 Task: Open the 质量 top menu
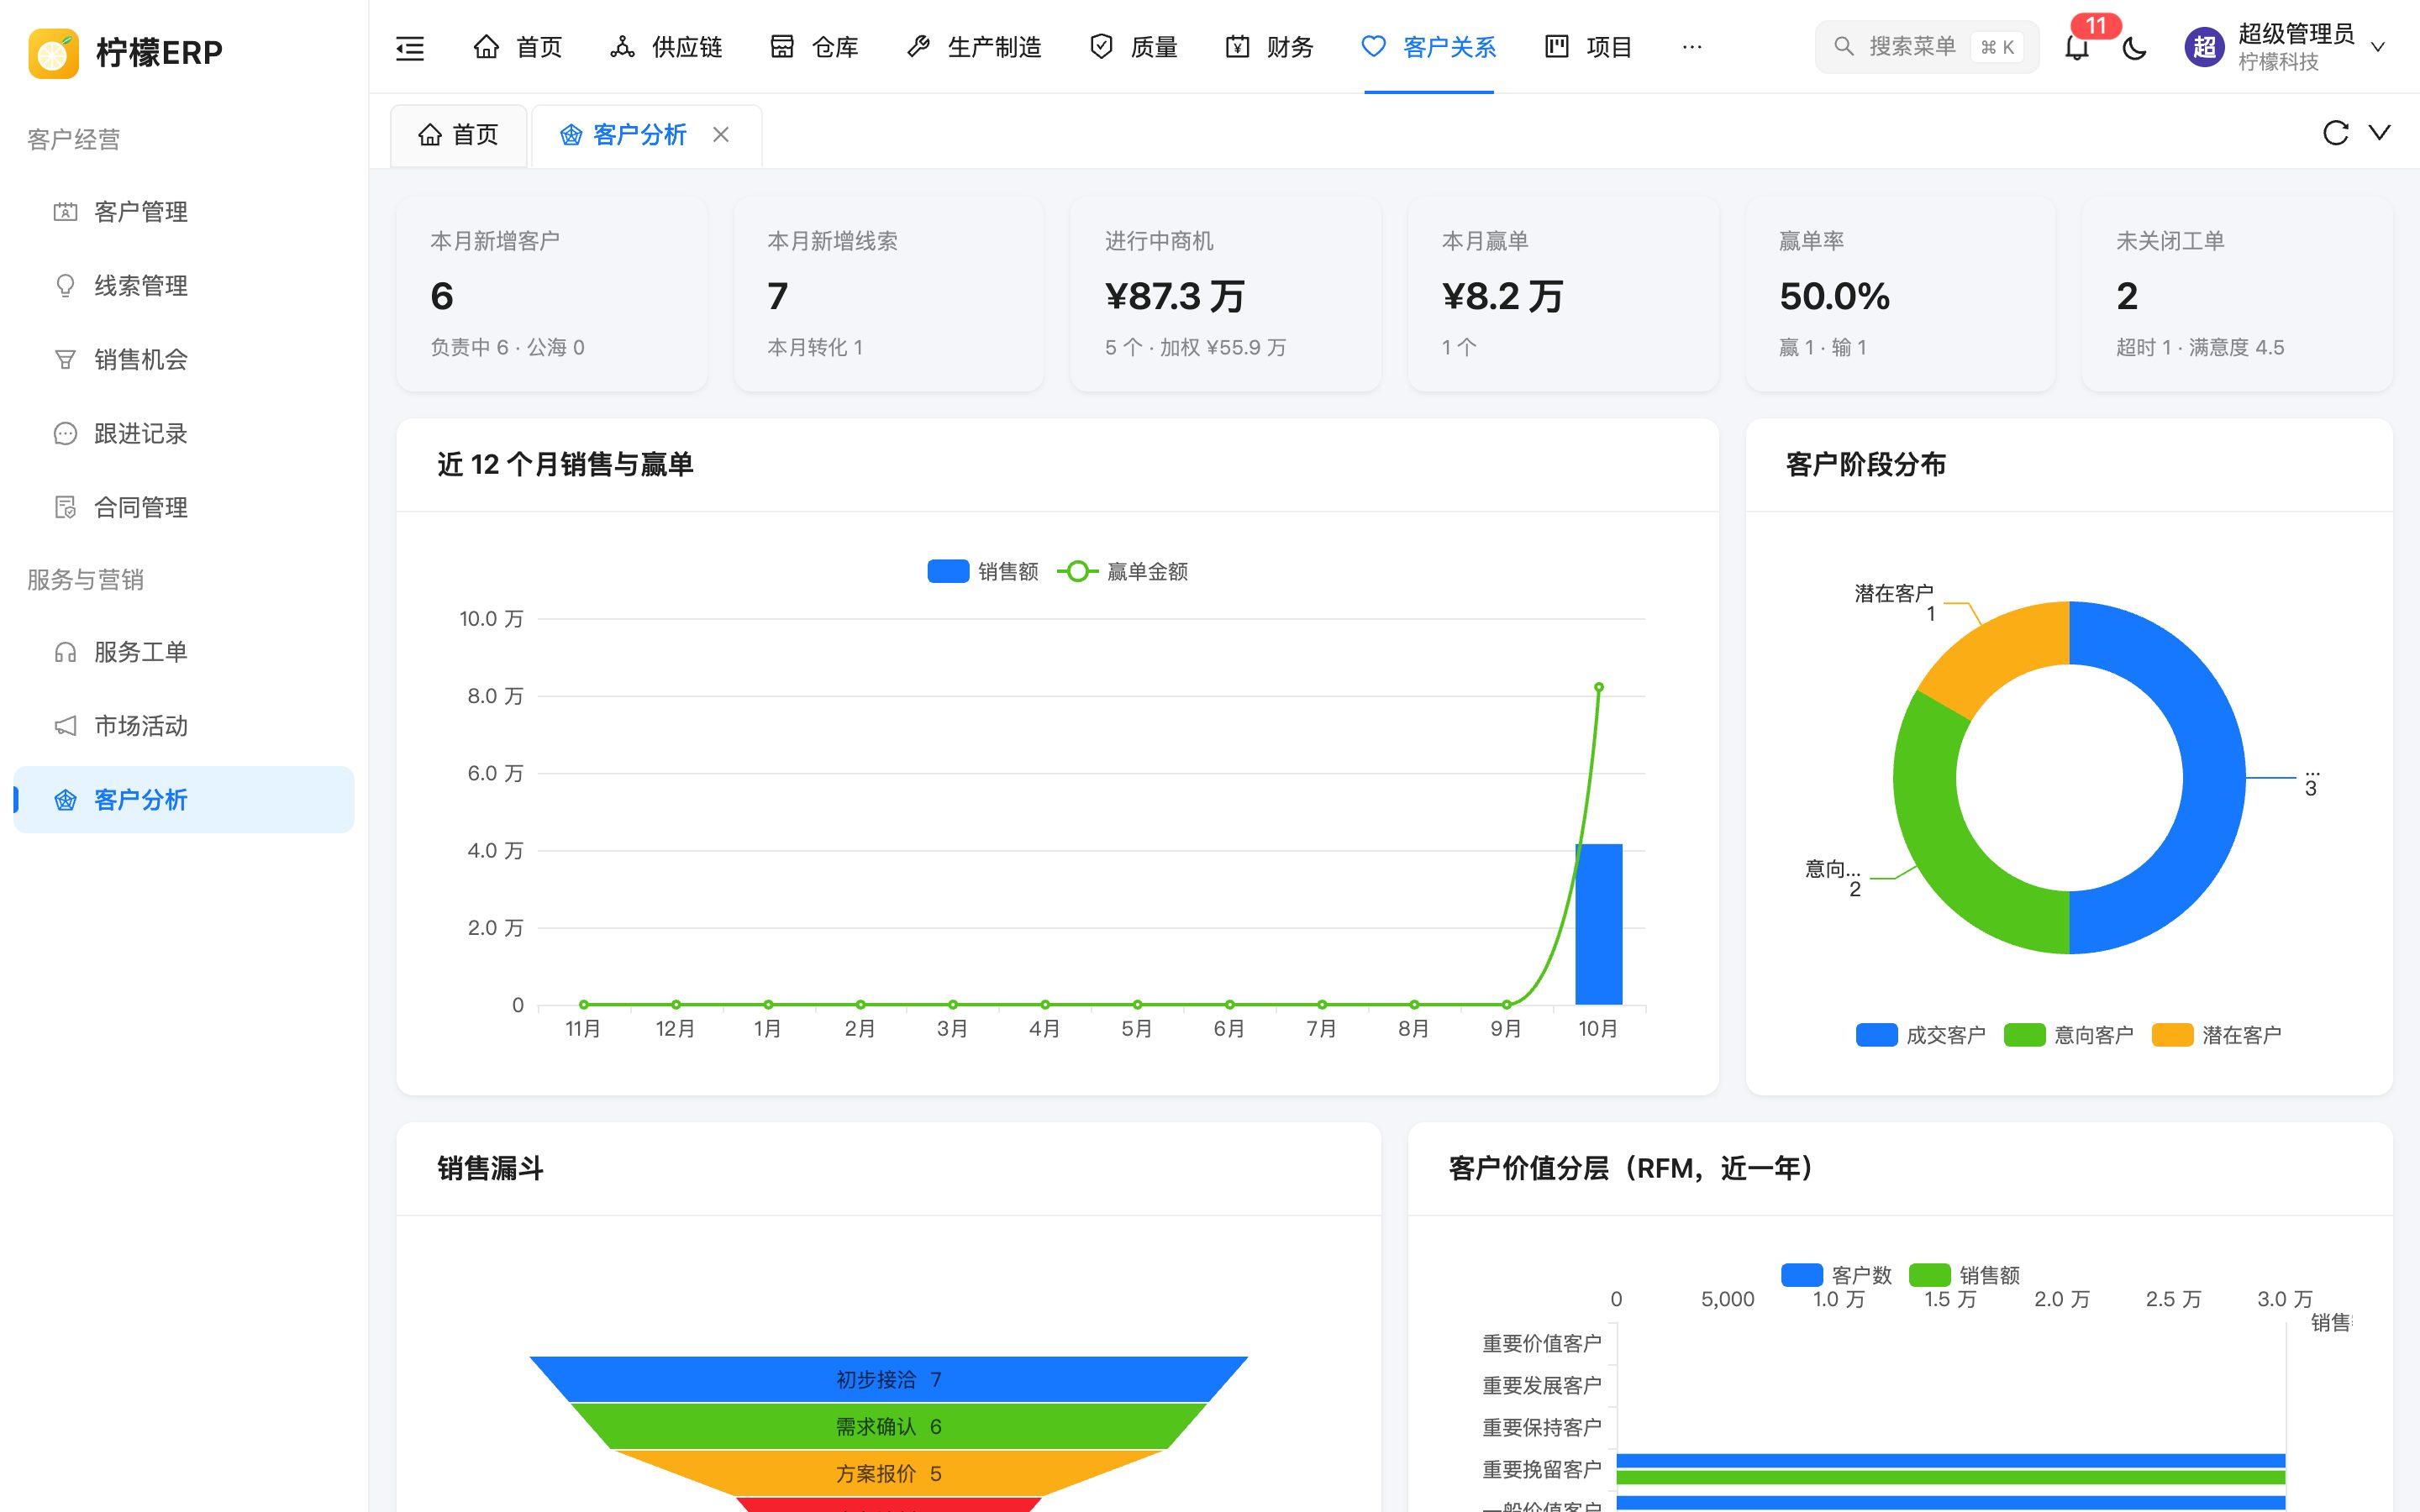1133,47
